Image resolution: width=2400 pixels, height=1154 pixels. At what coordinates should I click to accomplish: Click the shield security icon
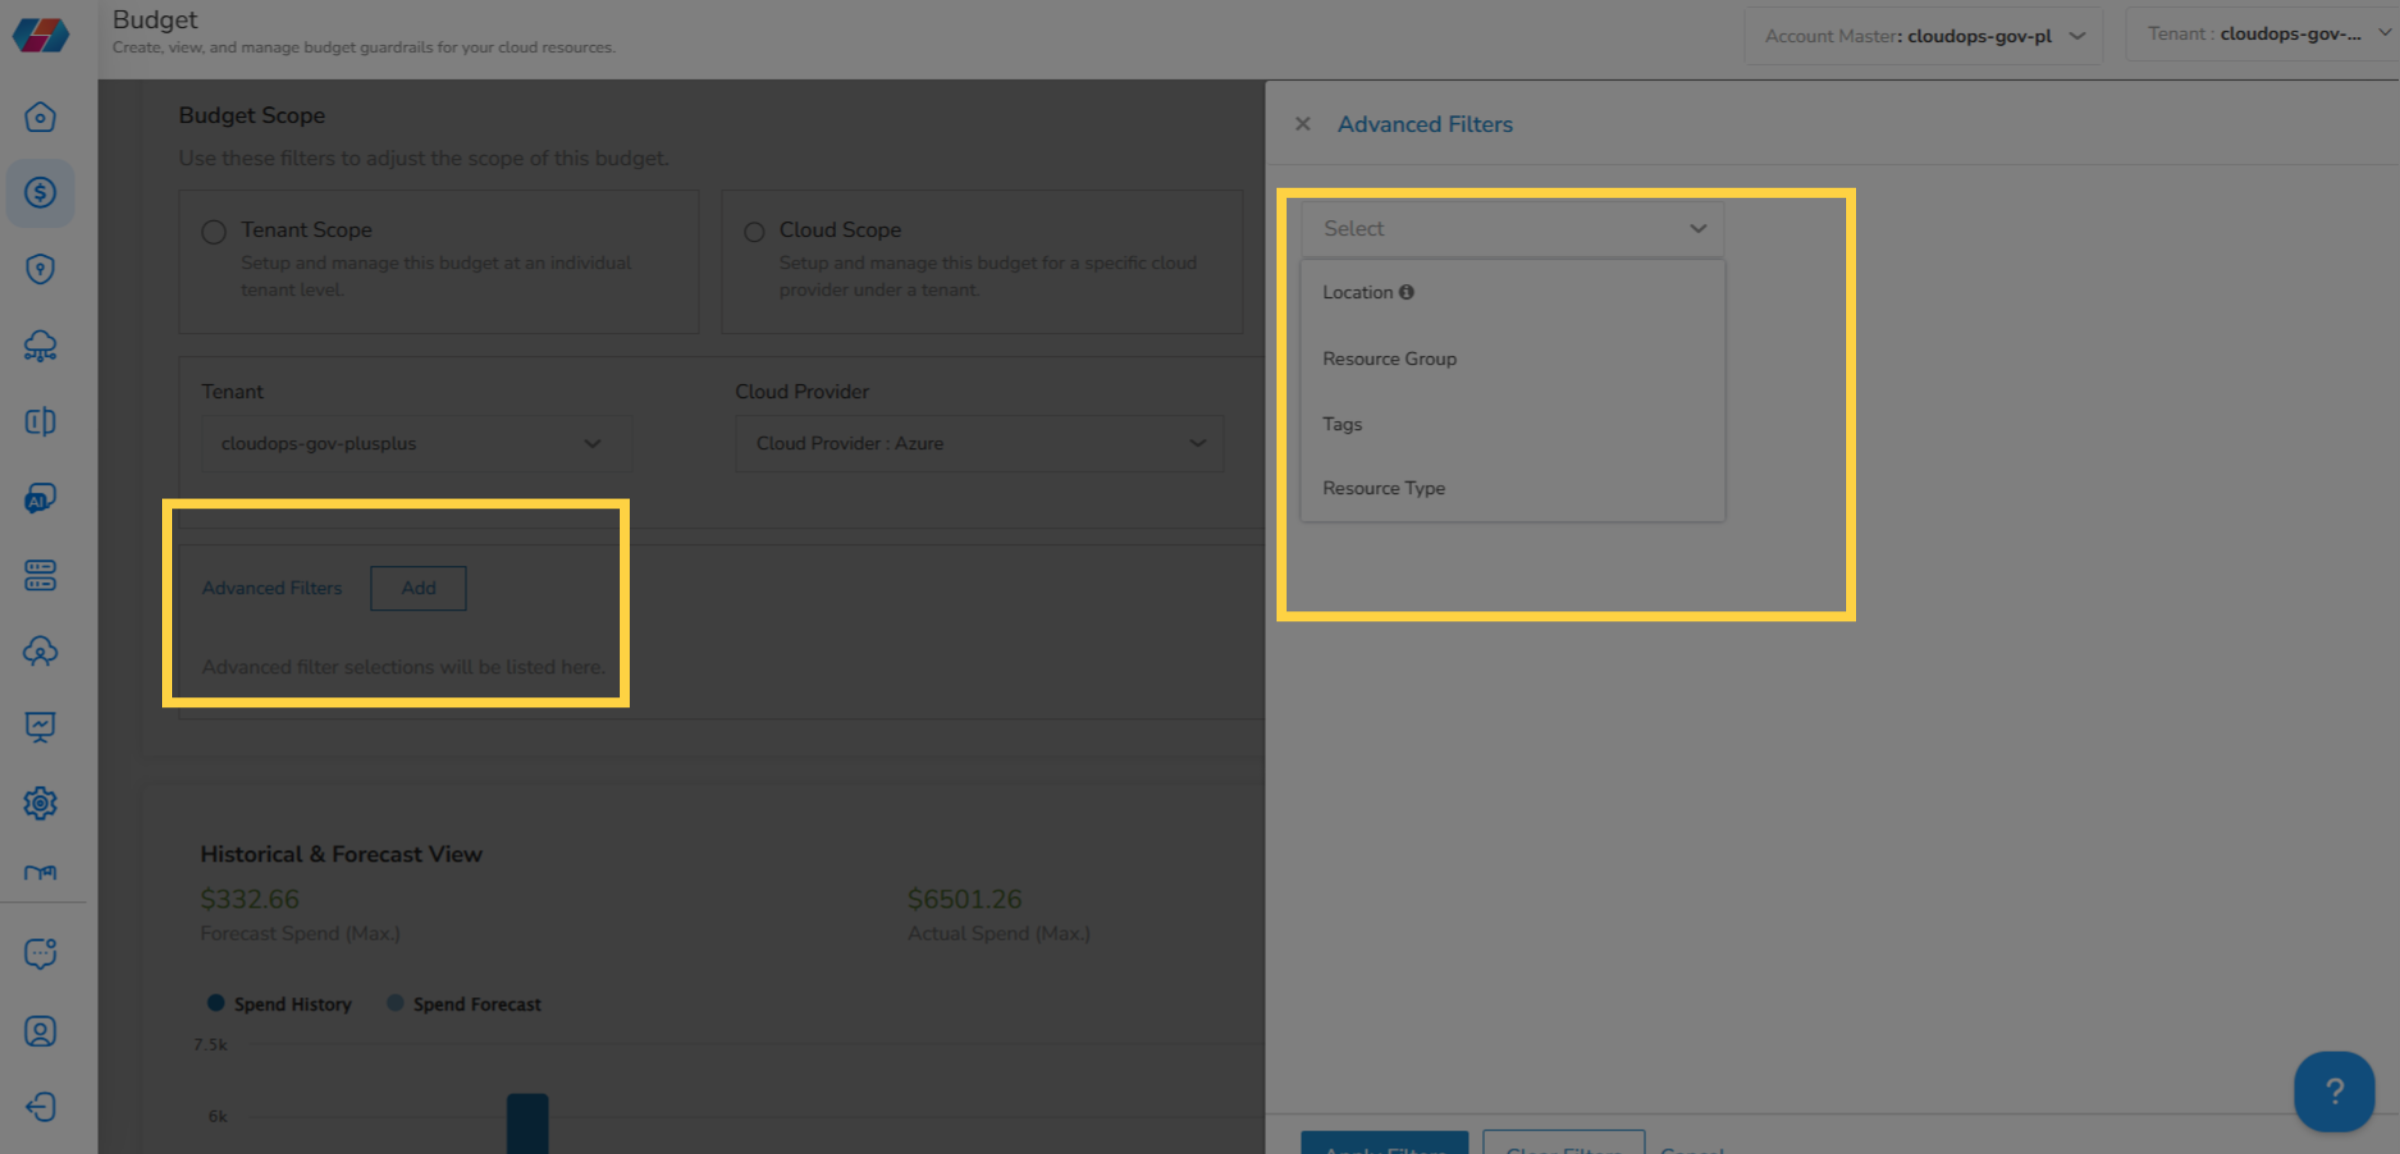[x=40, y=269]
